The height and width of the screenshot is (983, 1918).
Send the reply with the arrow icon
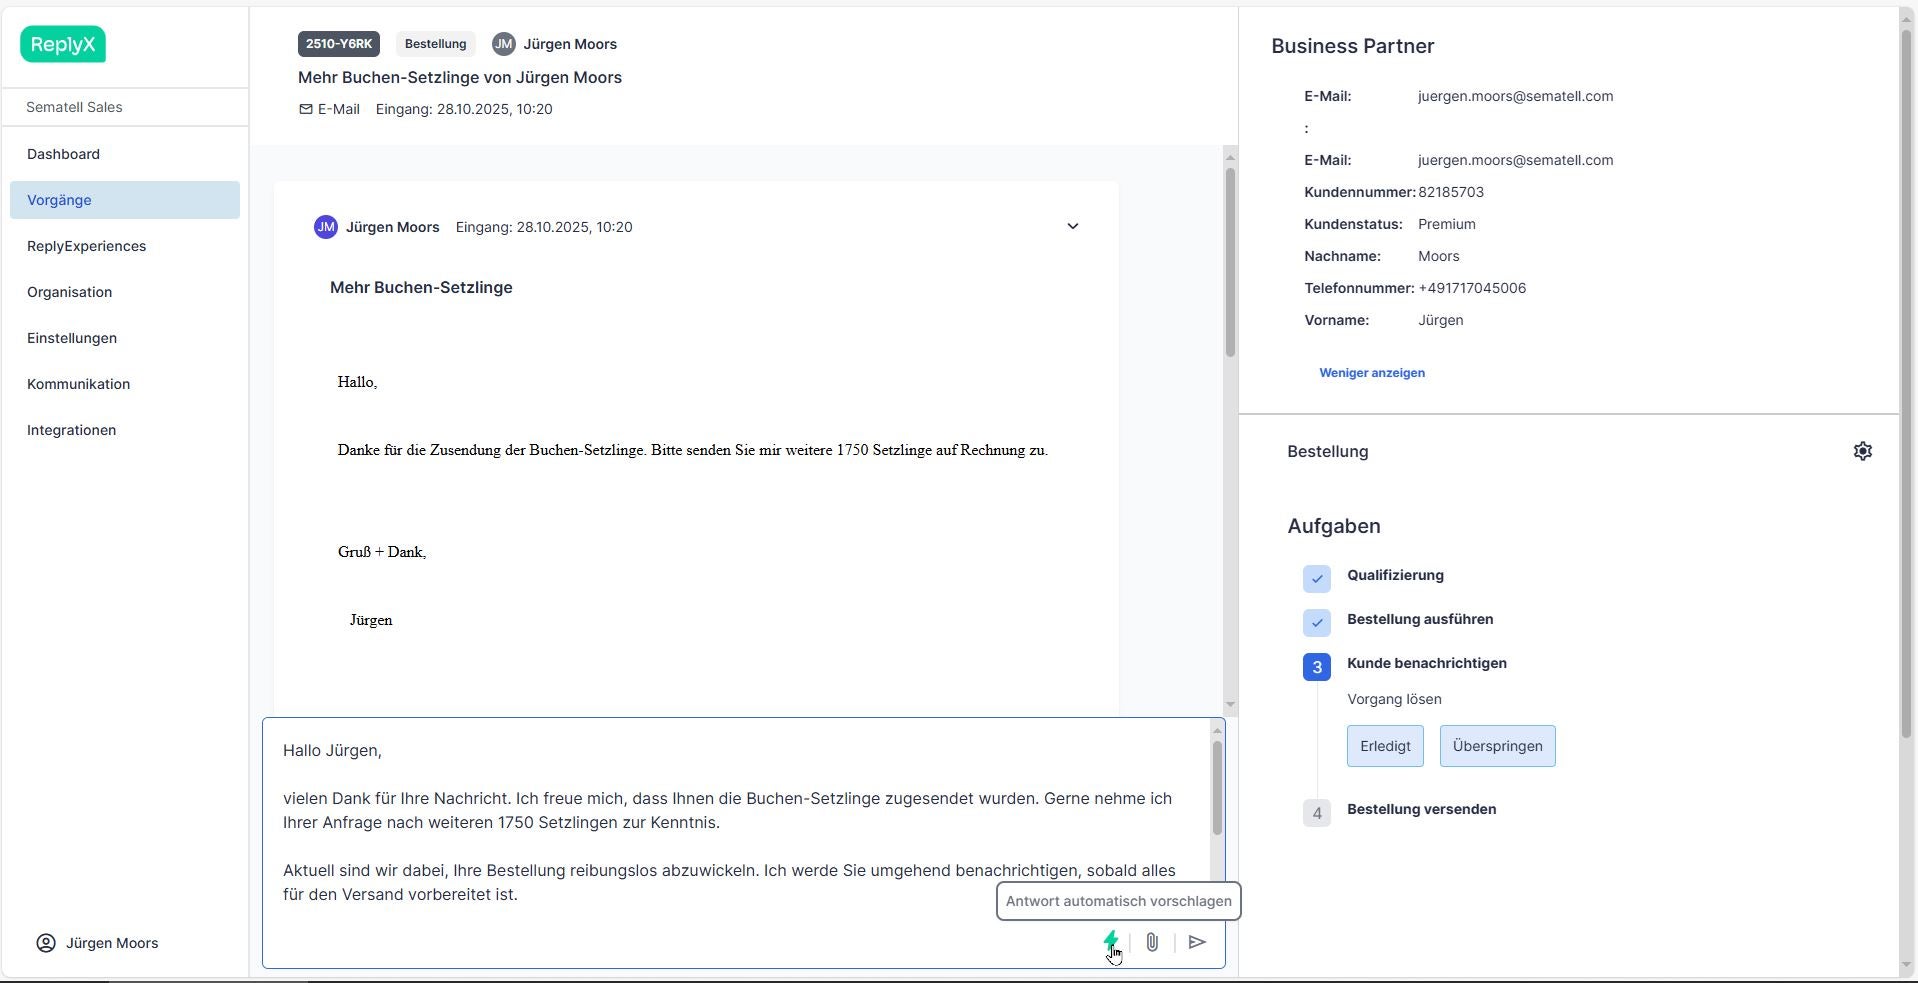coord(1197,942)
